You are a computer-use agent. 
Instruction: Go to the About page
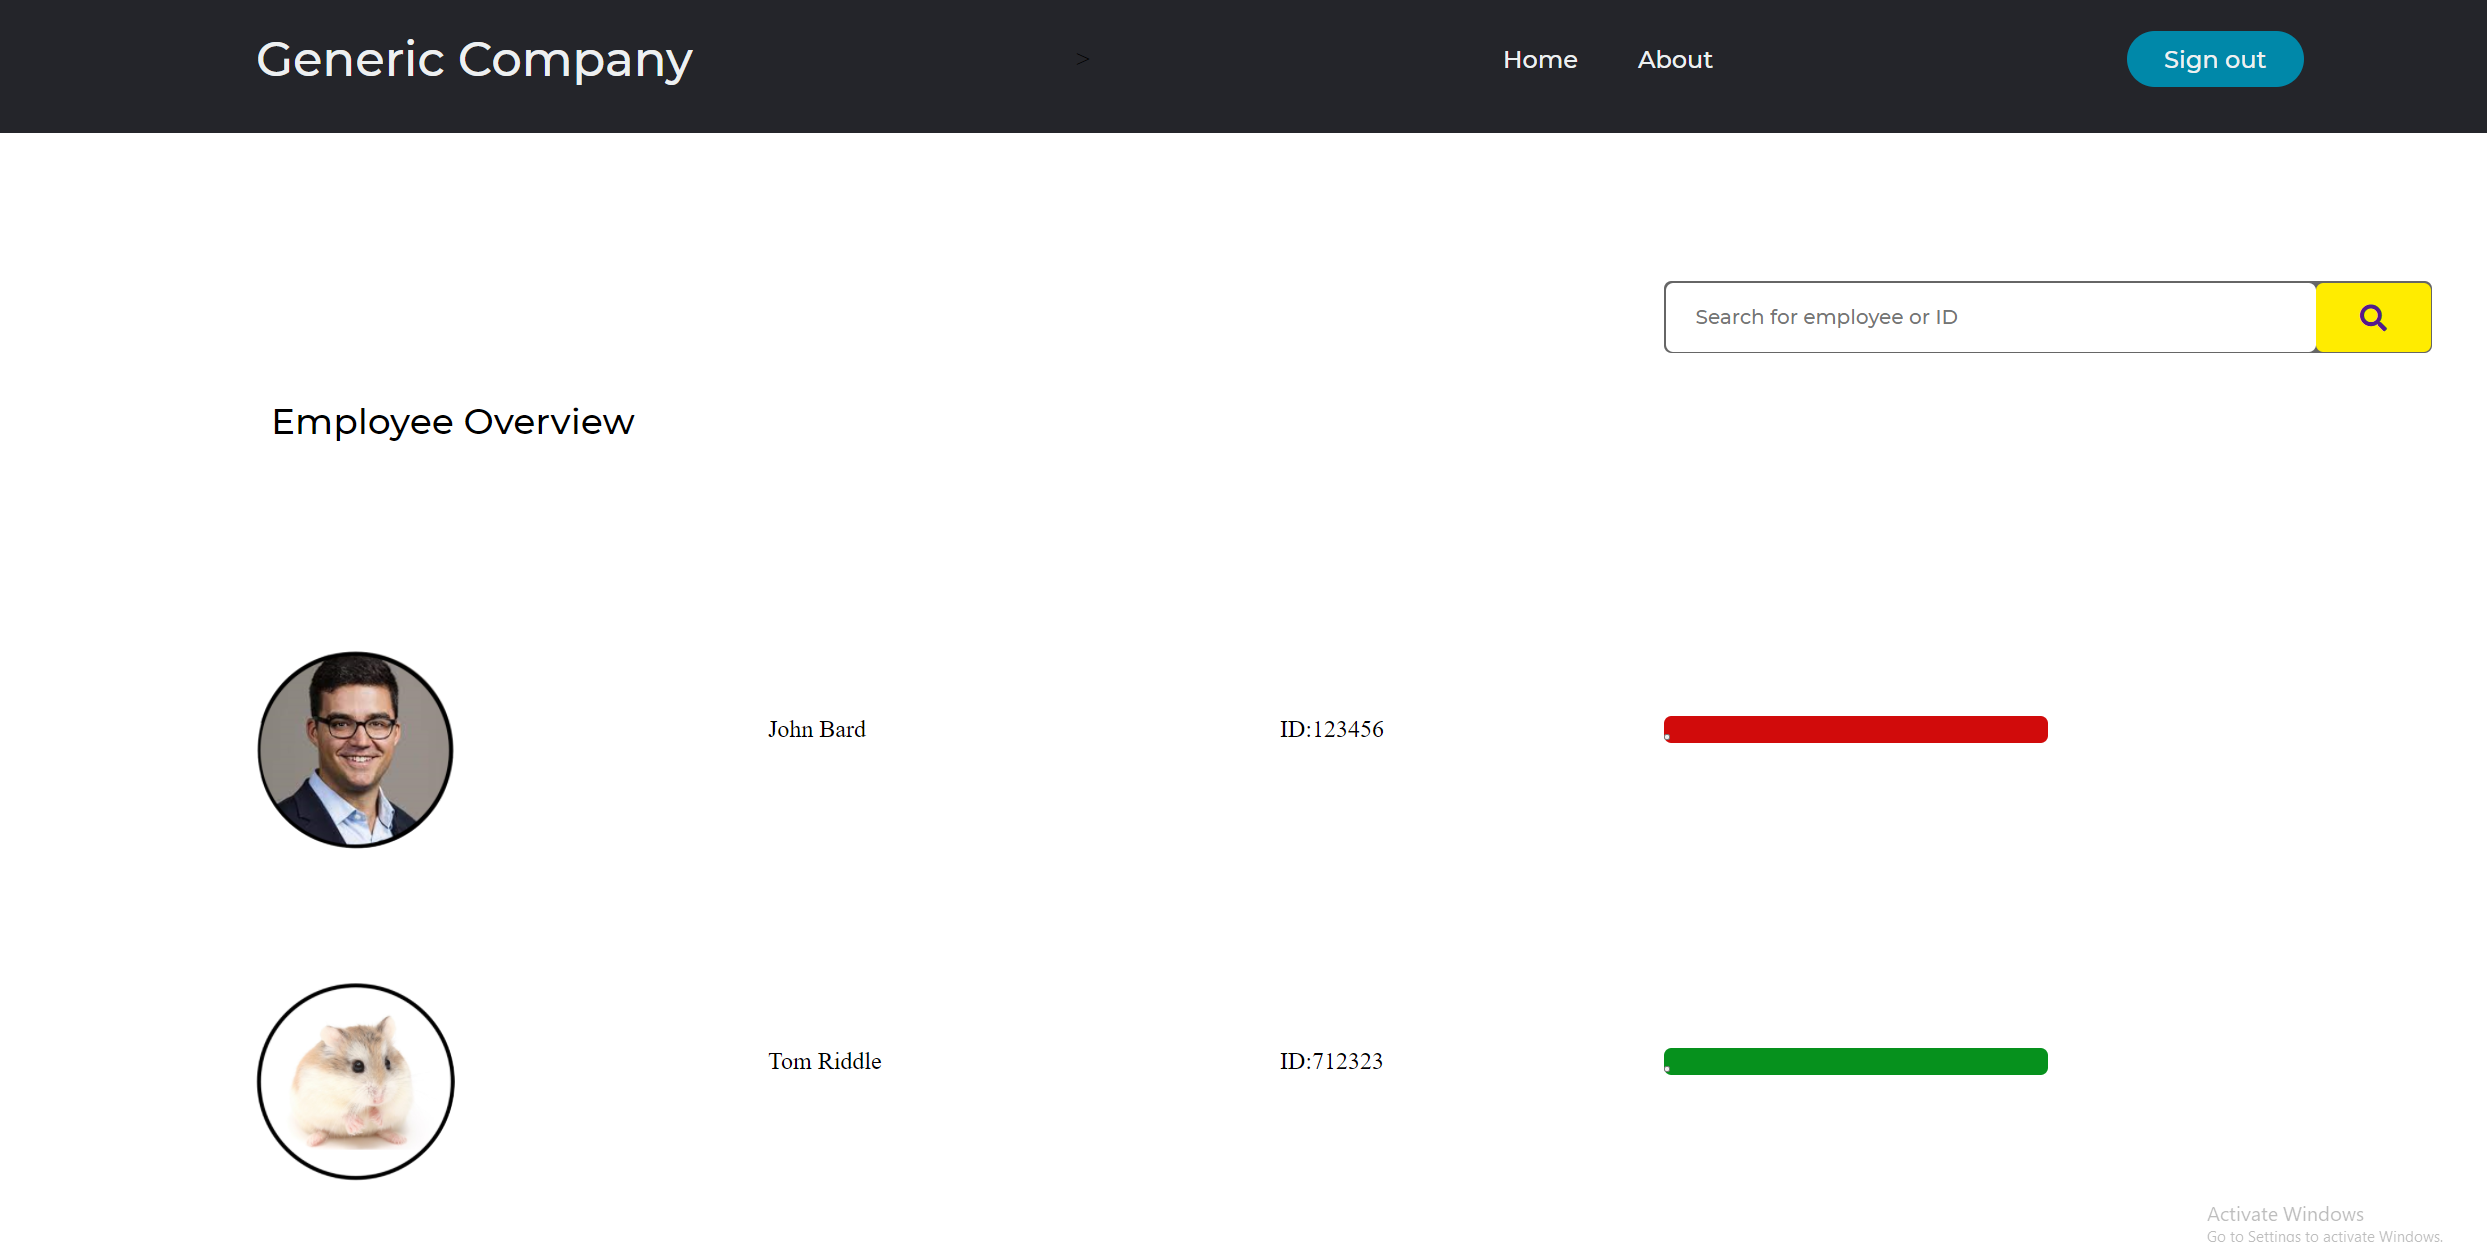click(x=1674, y=60)
